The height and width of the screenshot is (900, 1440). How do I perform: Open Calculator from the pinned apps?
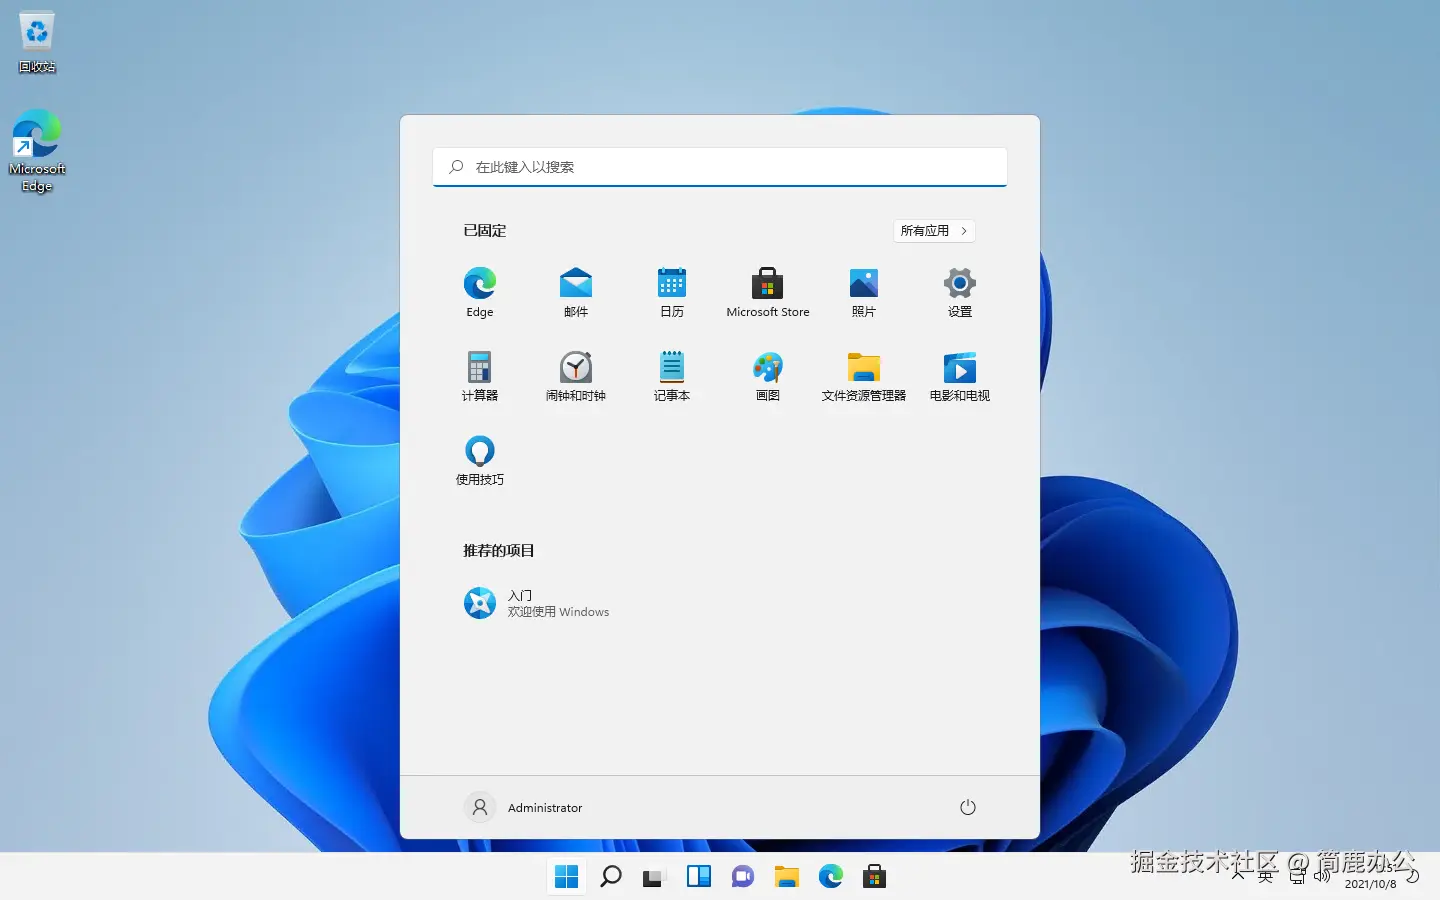pos(479,376)
